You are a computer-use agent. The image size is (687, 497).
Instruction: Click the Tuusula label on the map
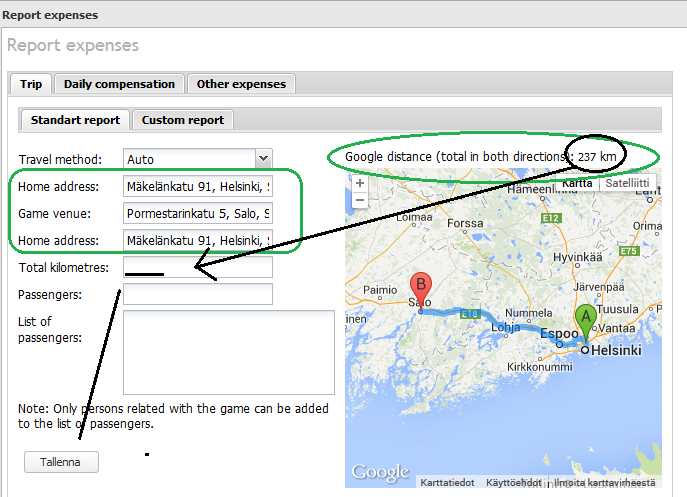point(617,309)
